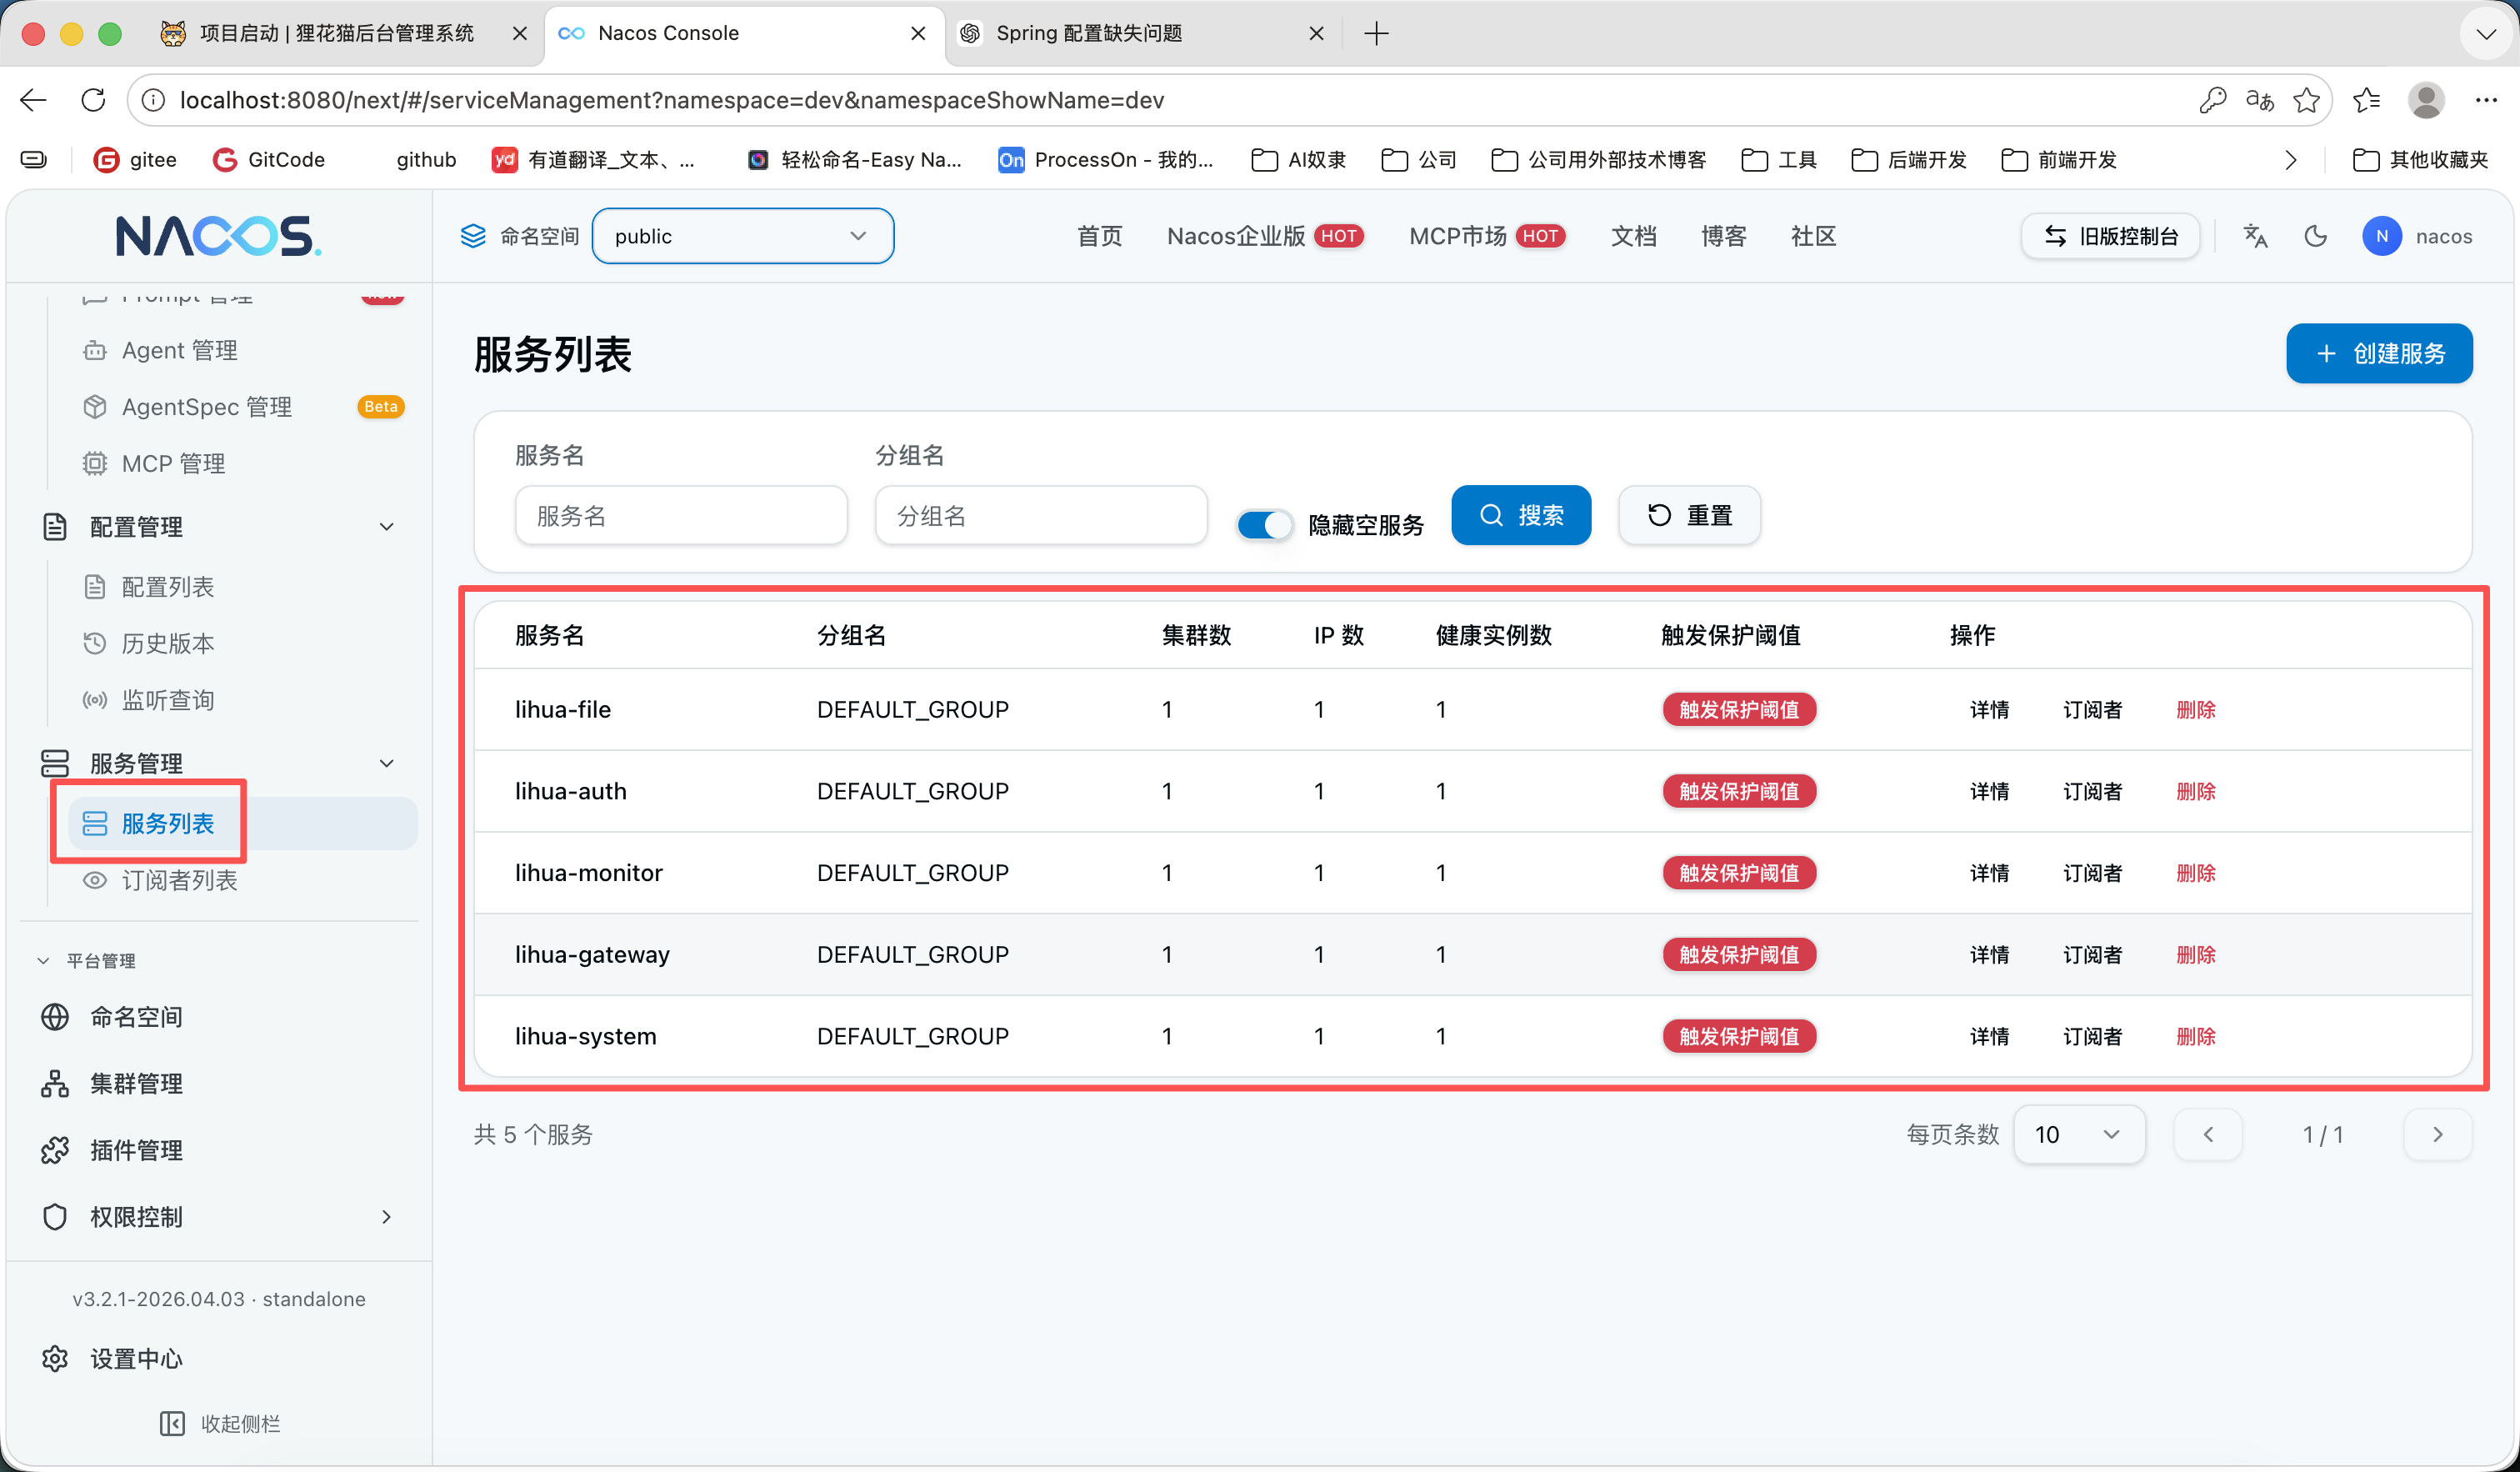View 详情 for lihua-file
Screen dimensions: 2520x1472
(x=1989, y=709)
